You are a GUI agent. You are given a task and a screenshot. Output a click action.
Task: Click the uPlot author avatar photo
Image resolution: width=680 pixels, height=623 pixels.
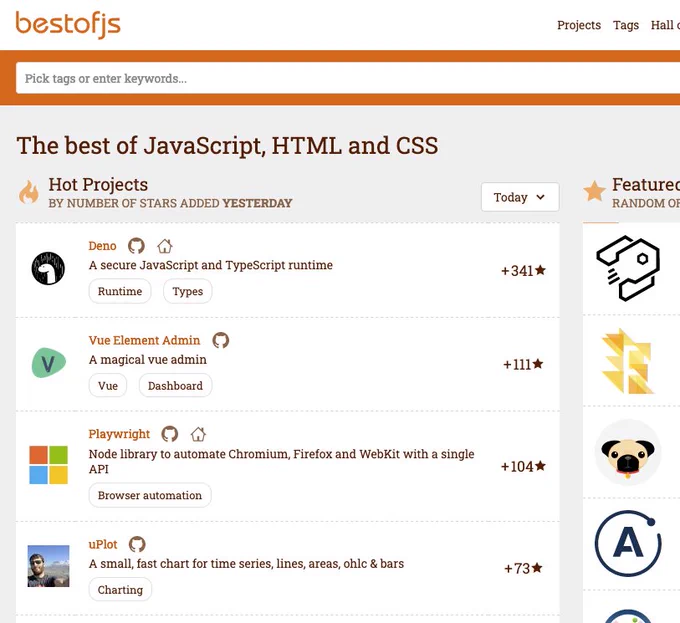pos(49,566)
